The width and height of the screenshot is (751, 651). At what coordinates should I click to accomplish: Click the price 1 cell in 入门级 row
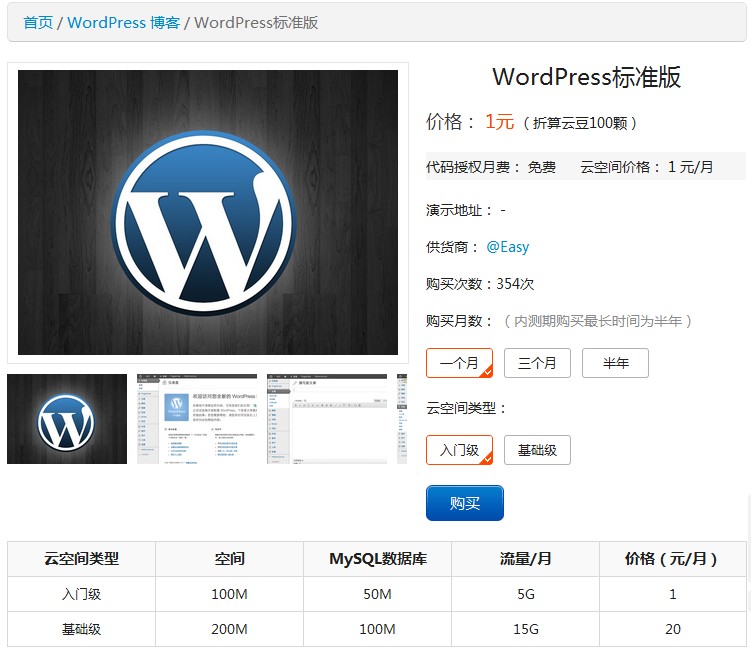672,594
